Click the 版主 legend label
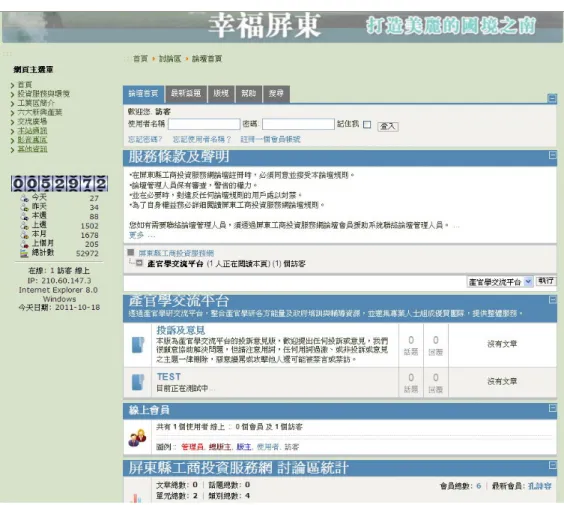 [x=244, y=447]
